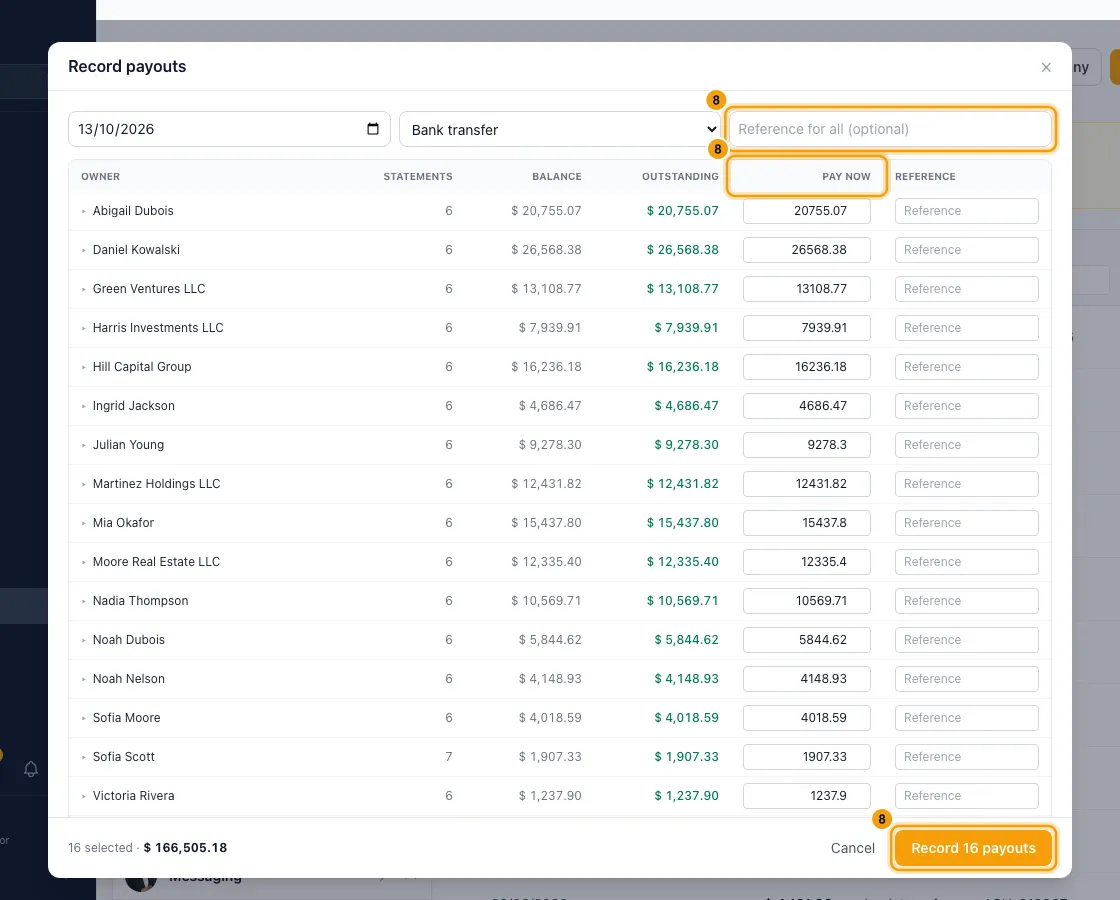Image resolution: width=1120 pixels, height=900 pixels.
Task: Expand the Noah Nelson row
Action: tap(84, 679)
